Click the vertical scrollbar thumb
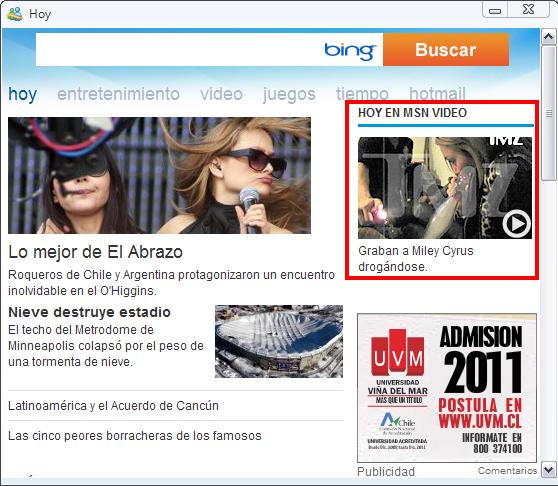 [x=548, y=113]
